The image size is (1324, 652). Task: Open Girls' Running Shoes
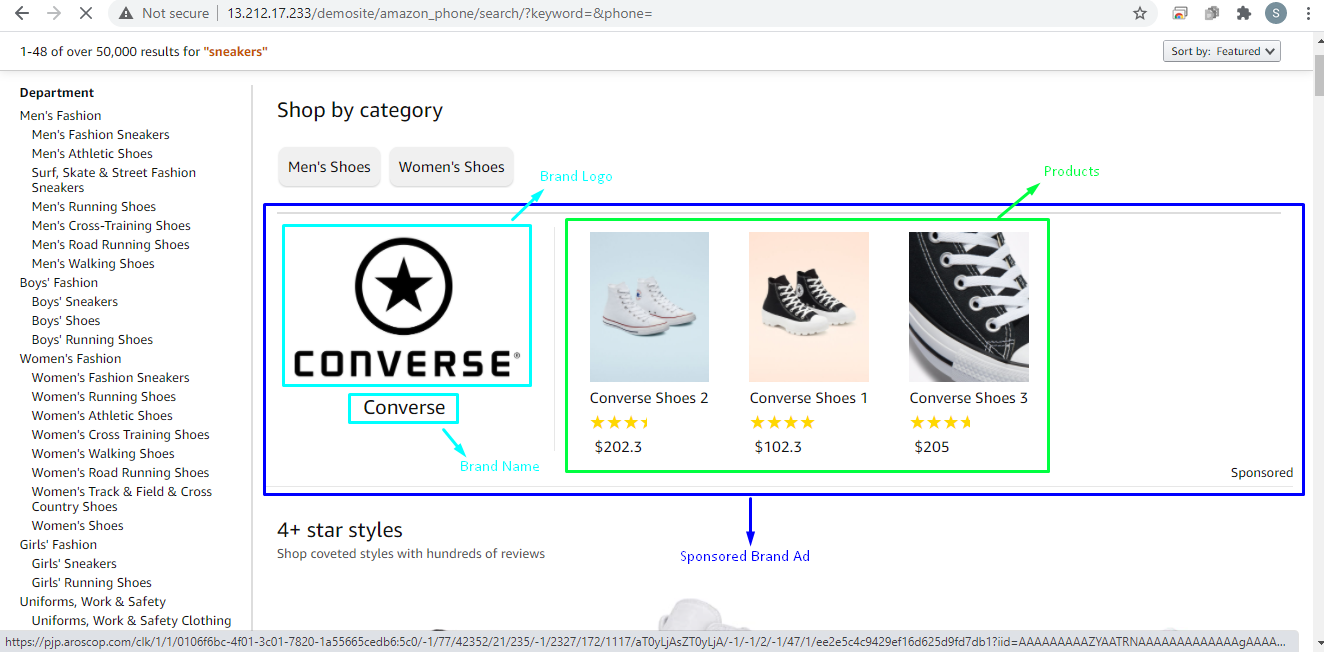92,583
